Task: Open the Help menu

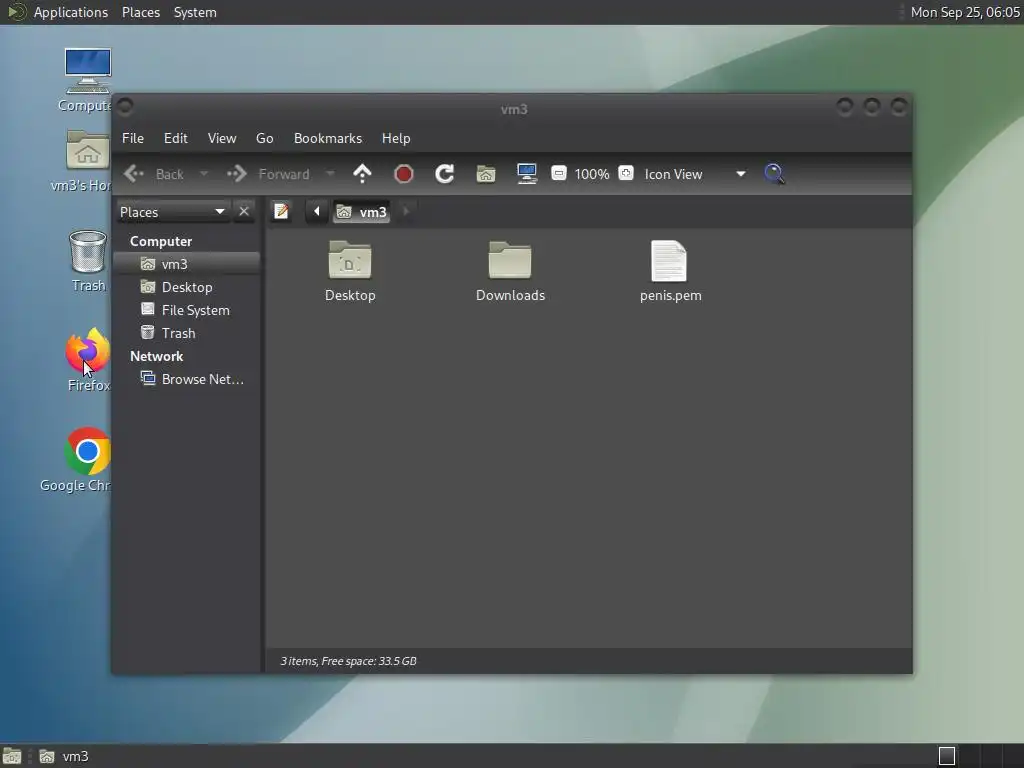Action: click(396, 138)
